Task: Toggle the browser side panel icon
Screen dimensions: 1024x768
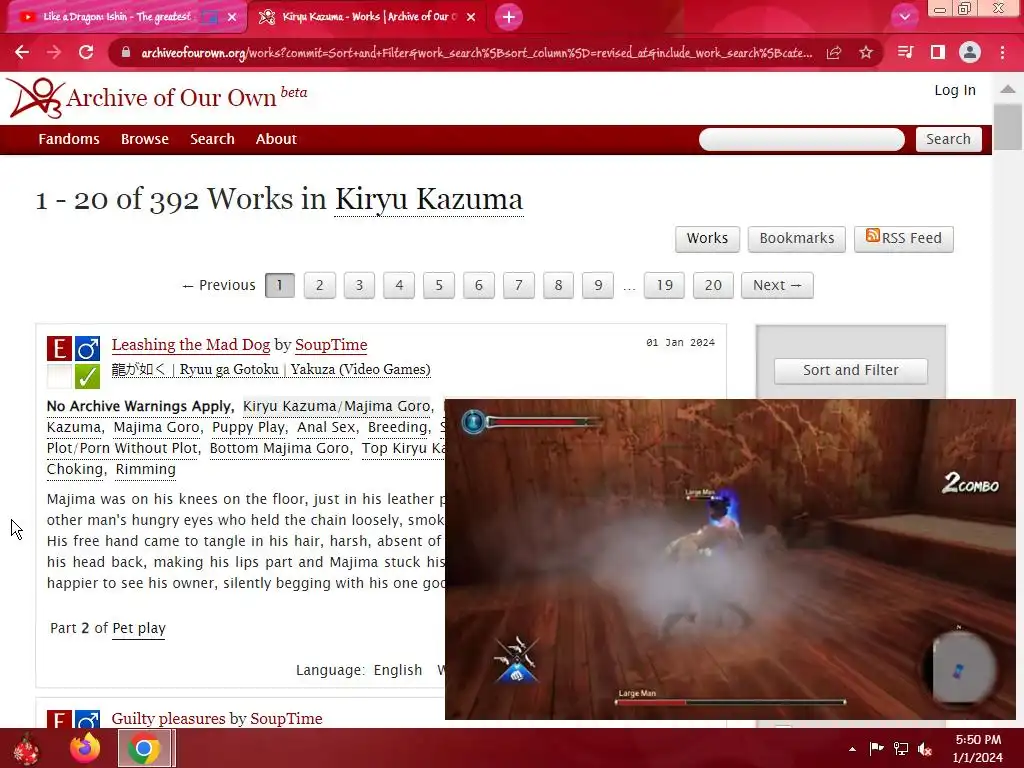Action: coord(937,52)
